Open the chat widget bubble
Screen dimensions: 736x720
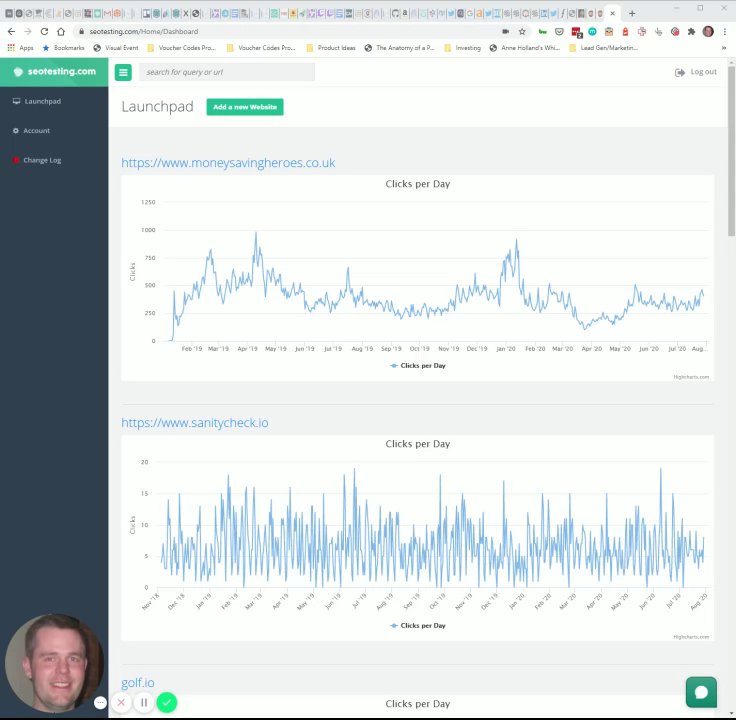coord(701,691)
